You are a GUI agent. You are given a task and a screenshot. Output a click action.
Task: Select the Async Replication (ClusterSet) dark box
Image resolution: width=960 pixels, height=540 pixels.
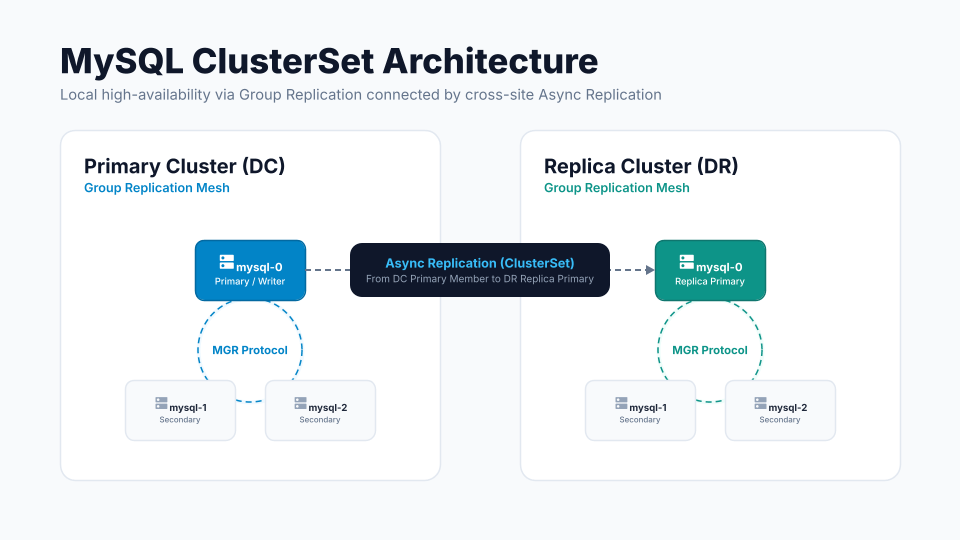pos(480,270)
